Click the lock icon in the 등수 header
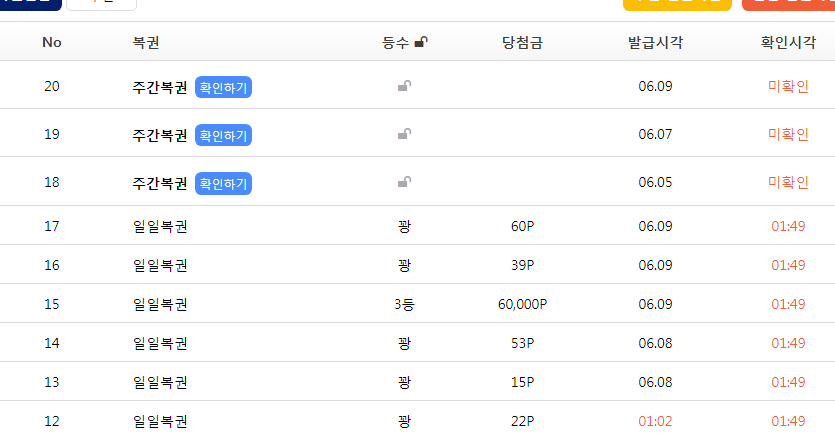The height and width of the screenshot is (438, 835). click(x=421, y=42)
